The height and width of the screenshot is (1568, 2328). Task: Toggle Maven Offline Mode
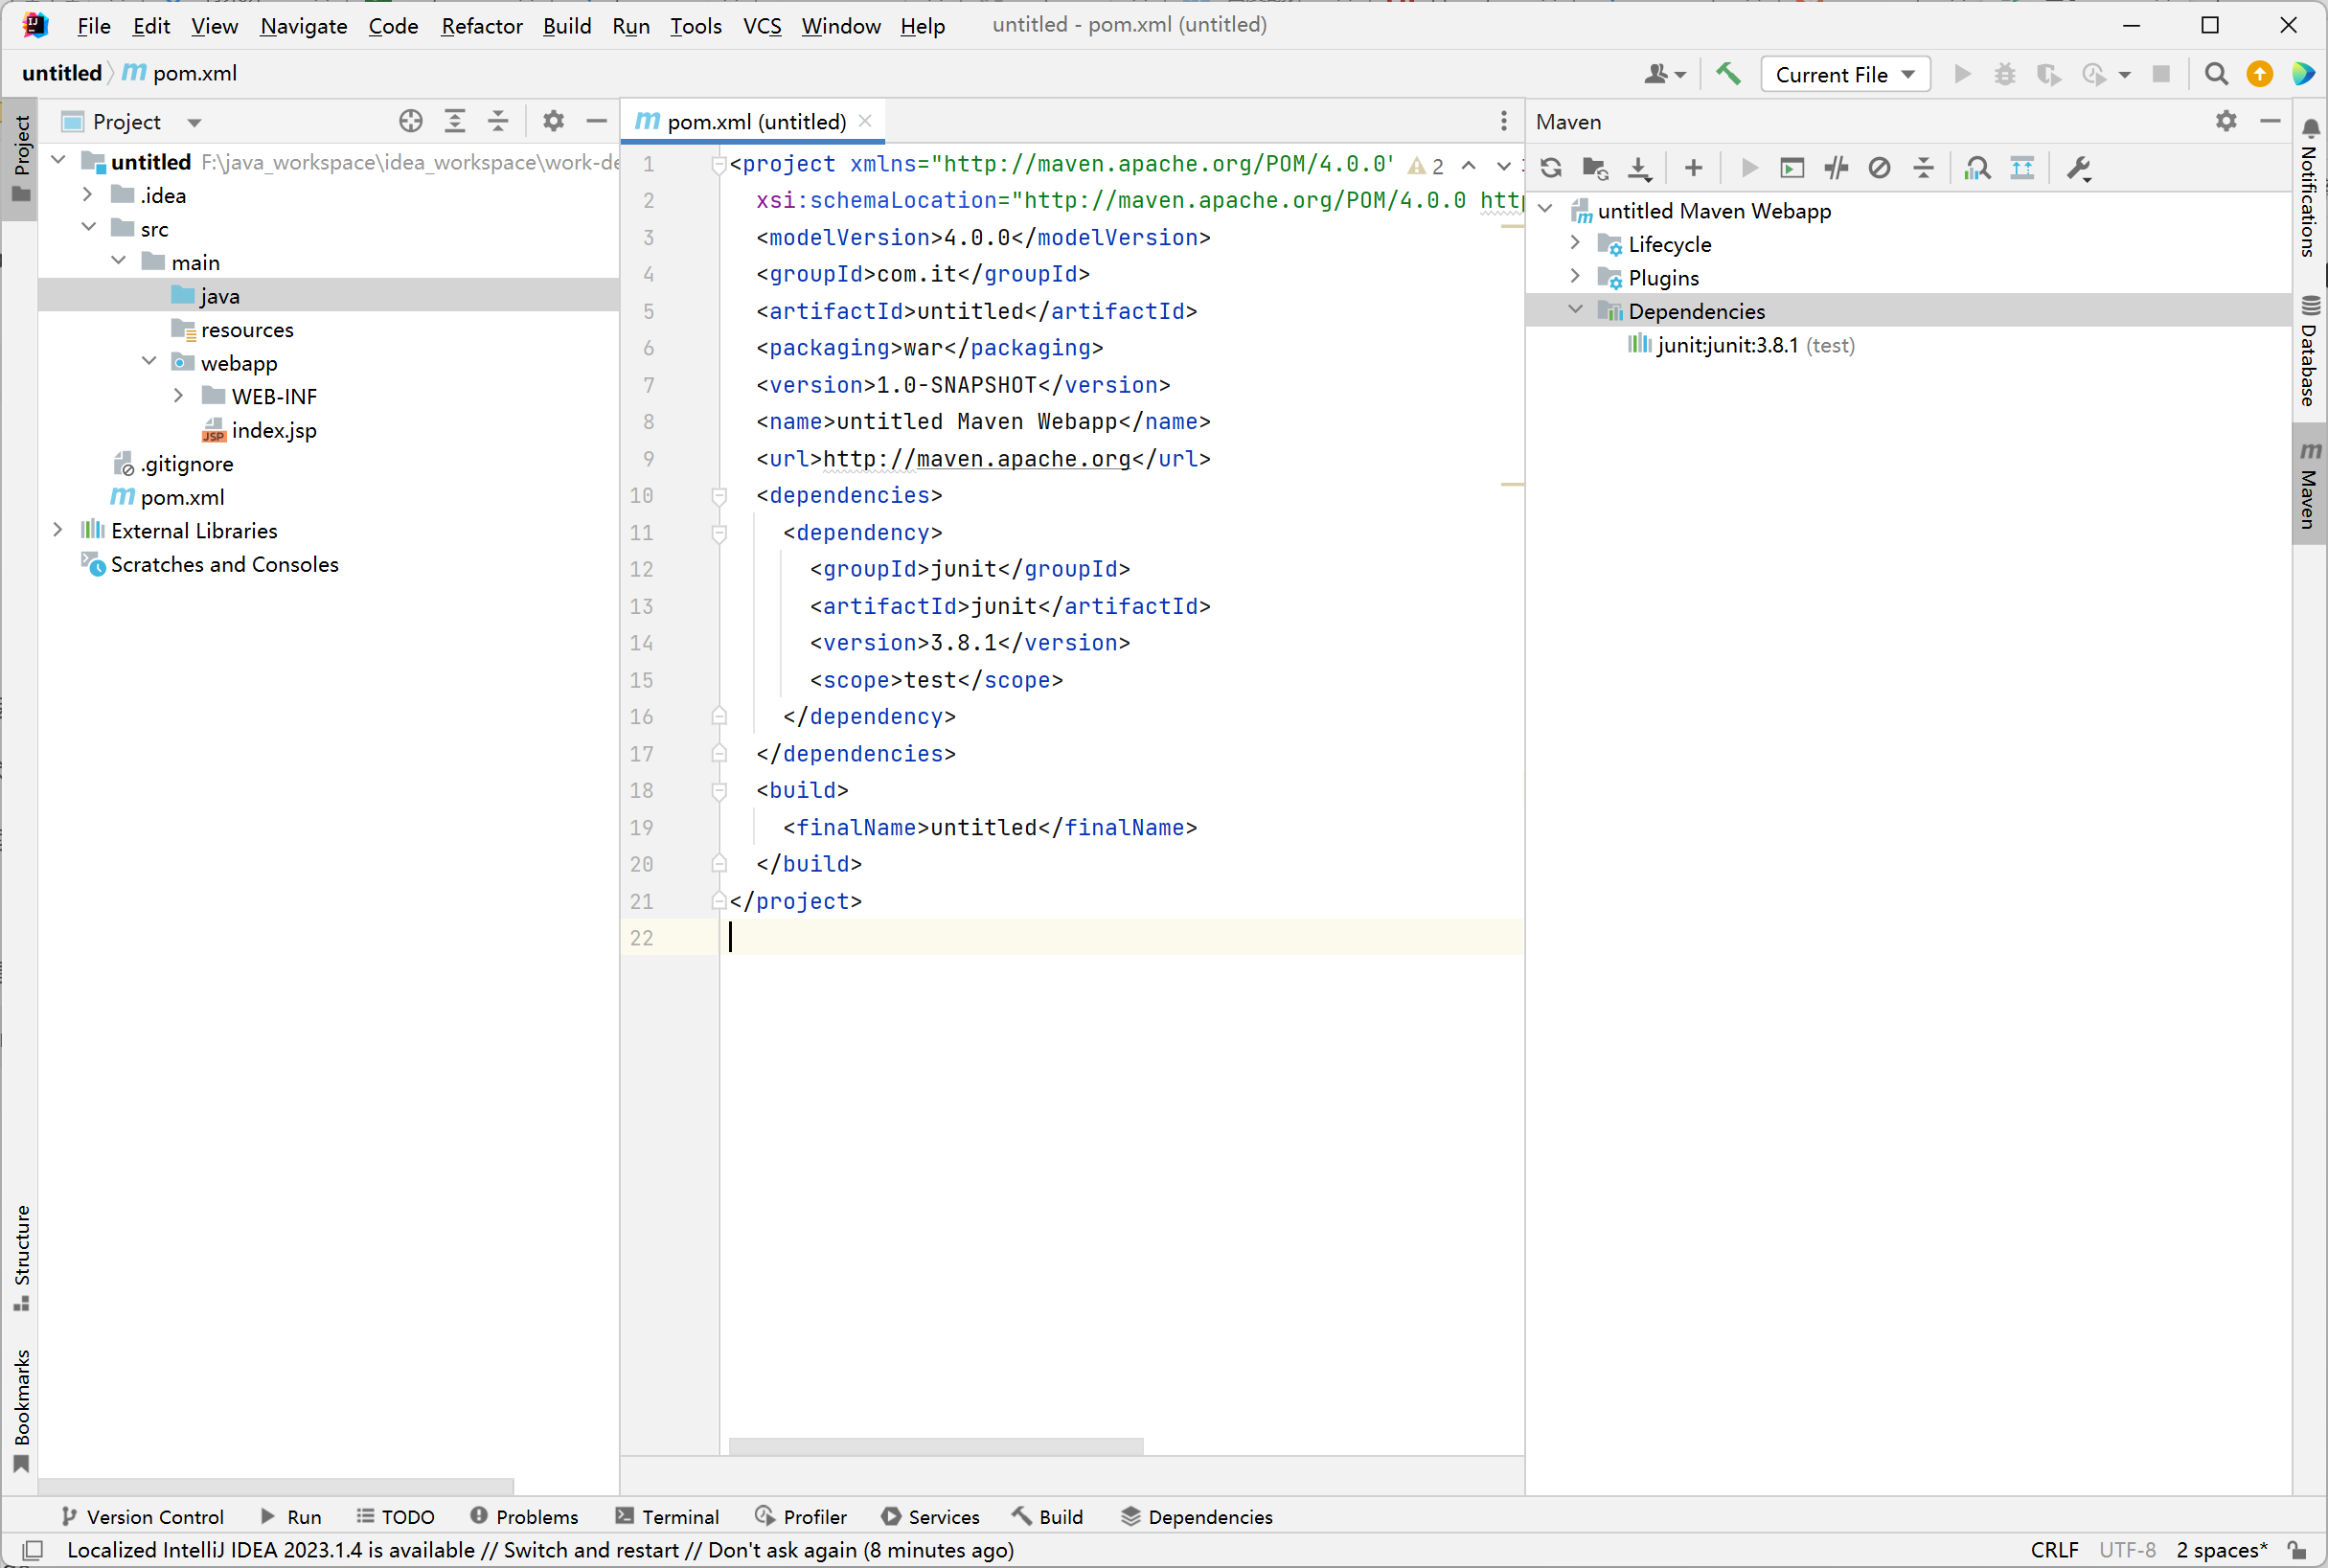coord(1836,168)
